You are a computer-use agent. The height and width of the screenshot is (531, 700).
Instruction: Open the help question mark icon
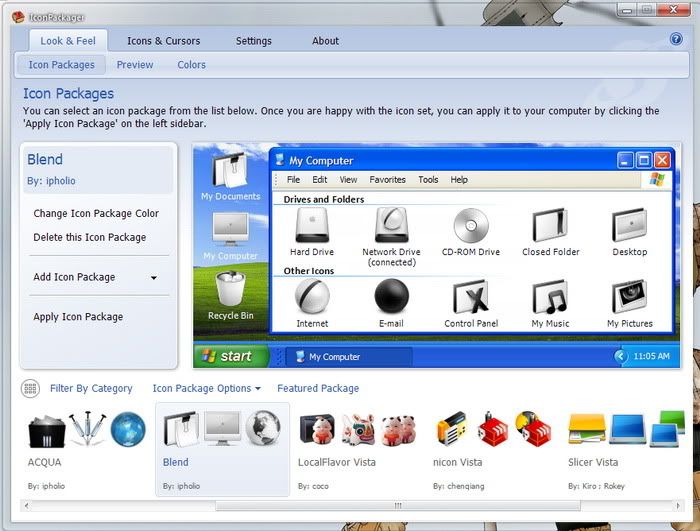click(x=676, y=39)
